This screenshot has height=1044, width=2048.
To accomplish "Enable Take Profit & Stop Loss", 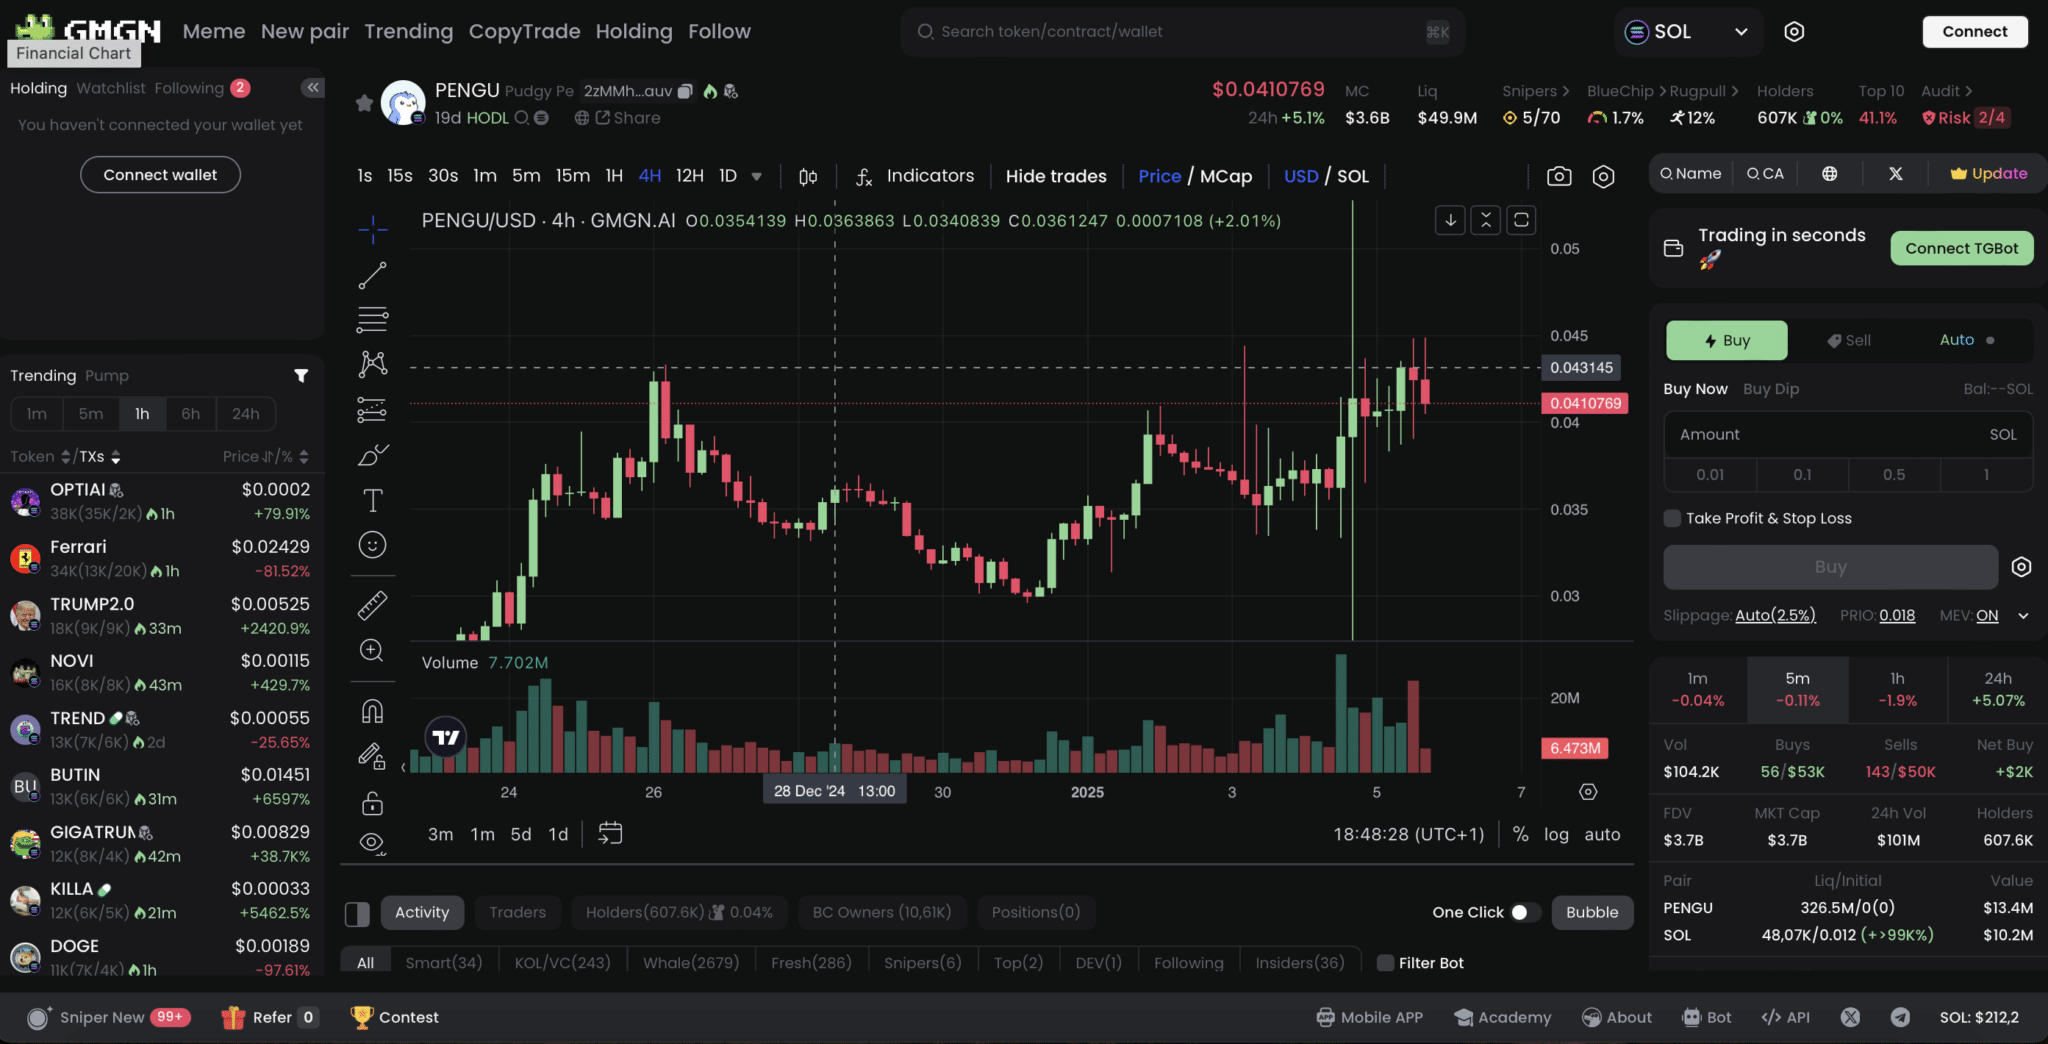I will click(x=1672, y=518).
